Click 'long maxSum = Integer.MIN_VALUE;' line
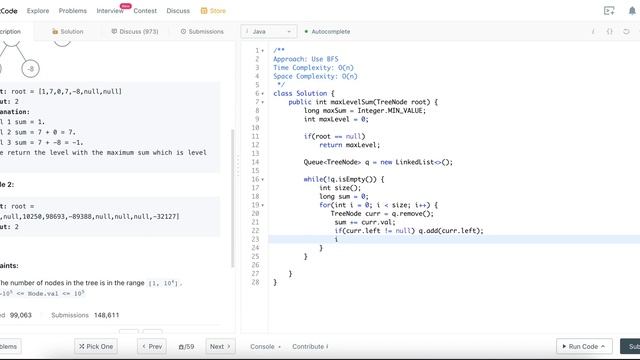The image size is (640, 360). [364, 111]
